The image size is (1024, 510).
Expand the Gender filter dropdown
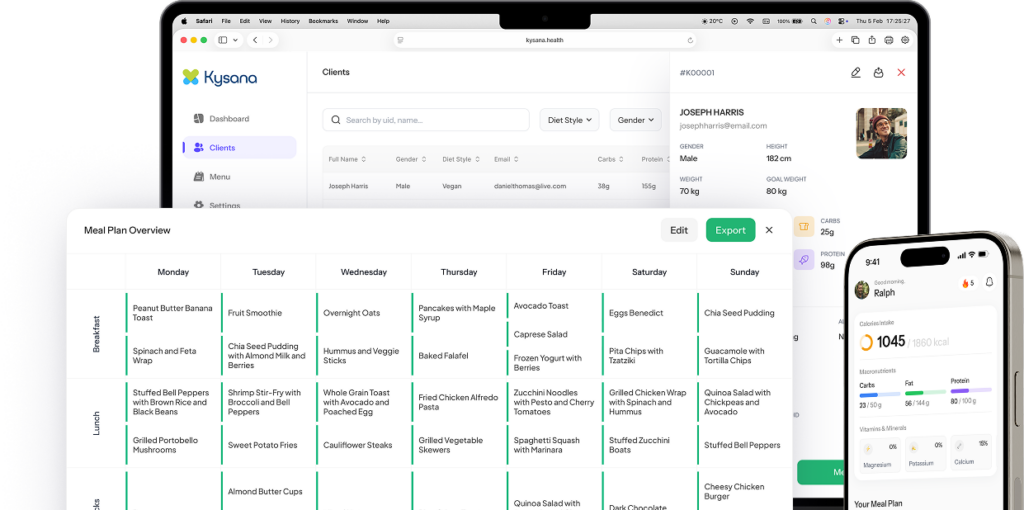pos(636,120)
